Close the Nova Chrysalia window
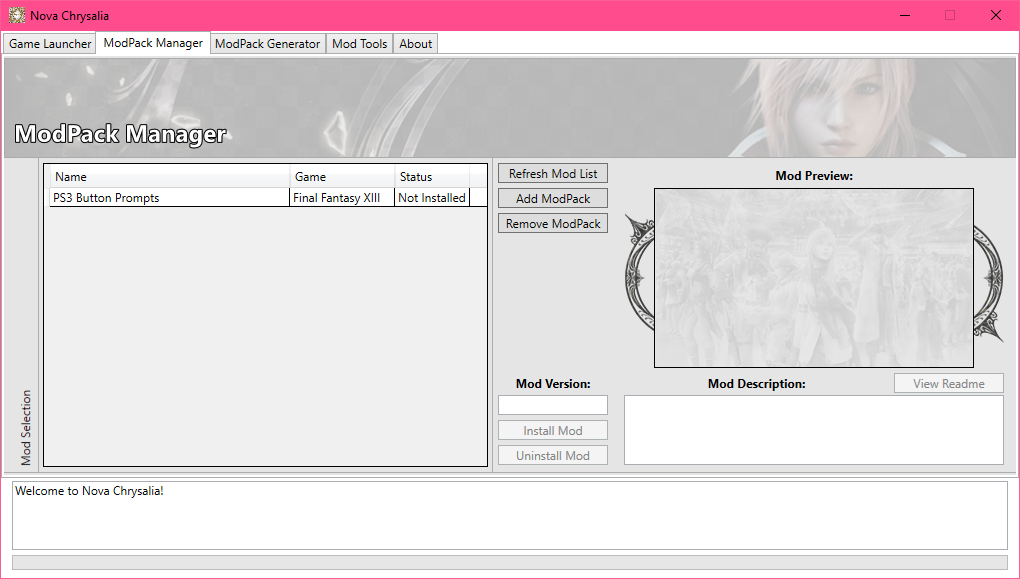The height and width of the screenshot is (579, 1020). coord(995,15)
